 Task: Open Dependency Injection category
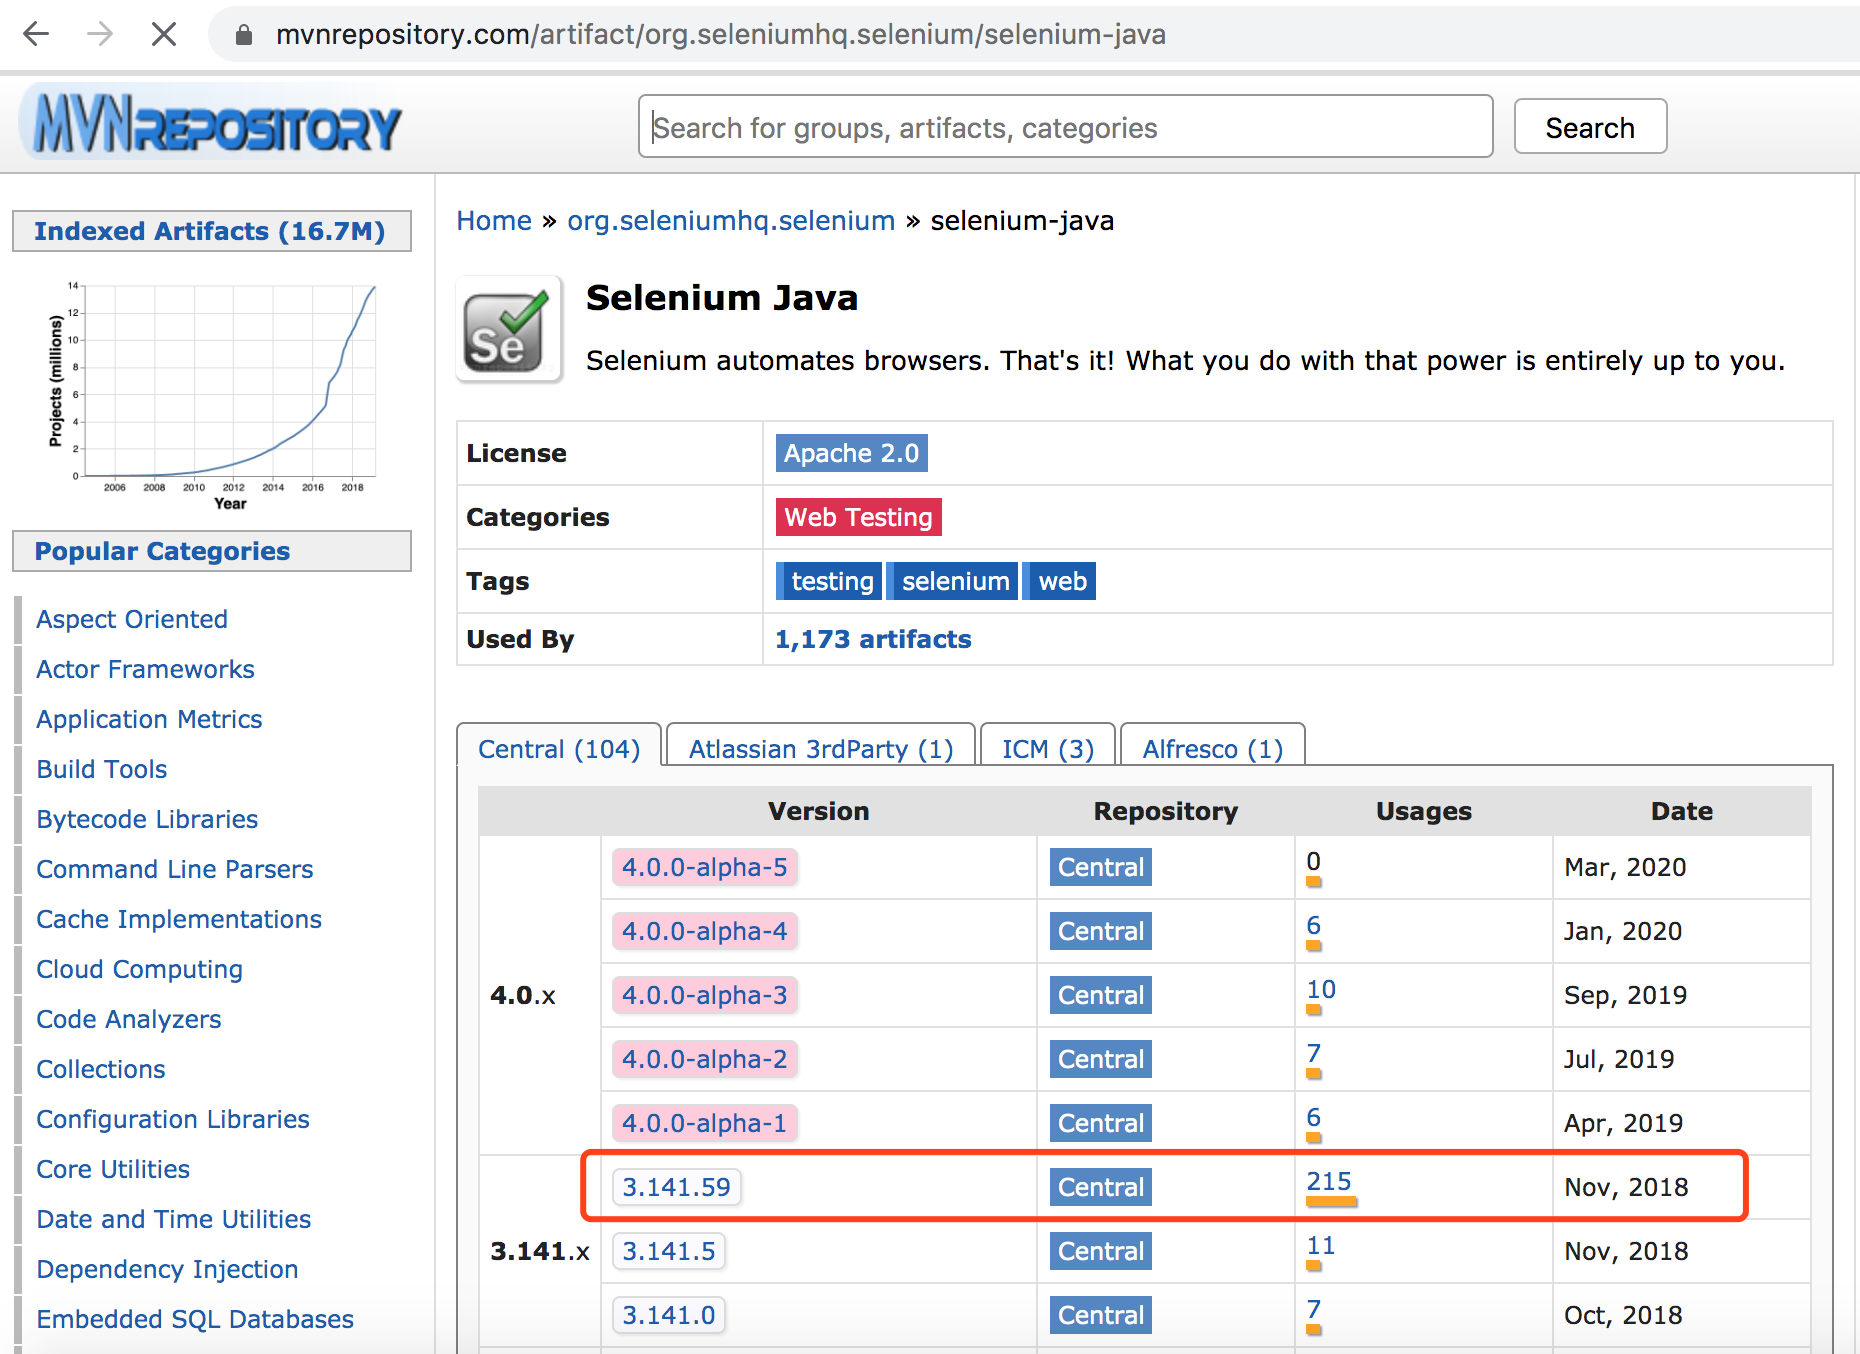coord(168,1269)
